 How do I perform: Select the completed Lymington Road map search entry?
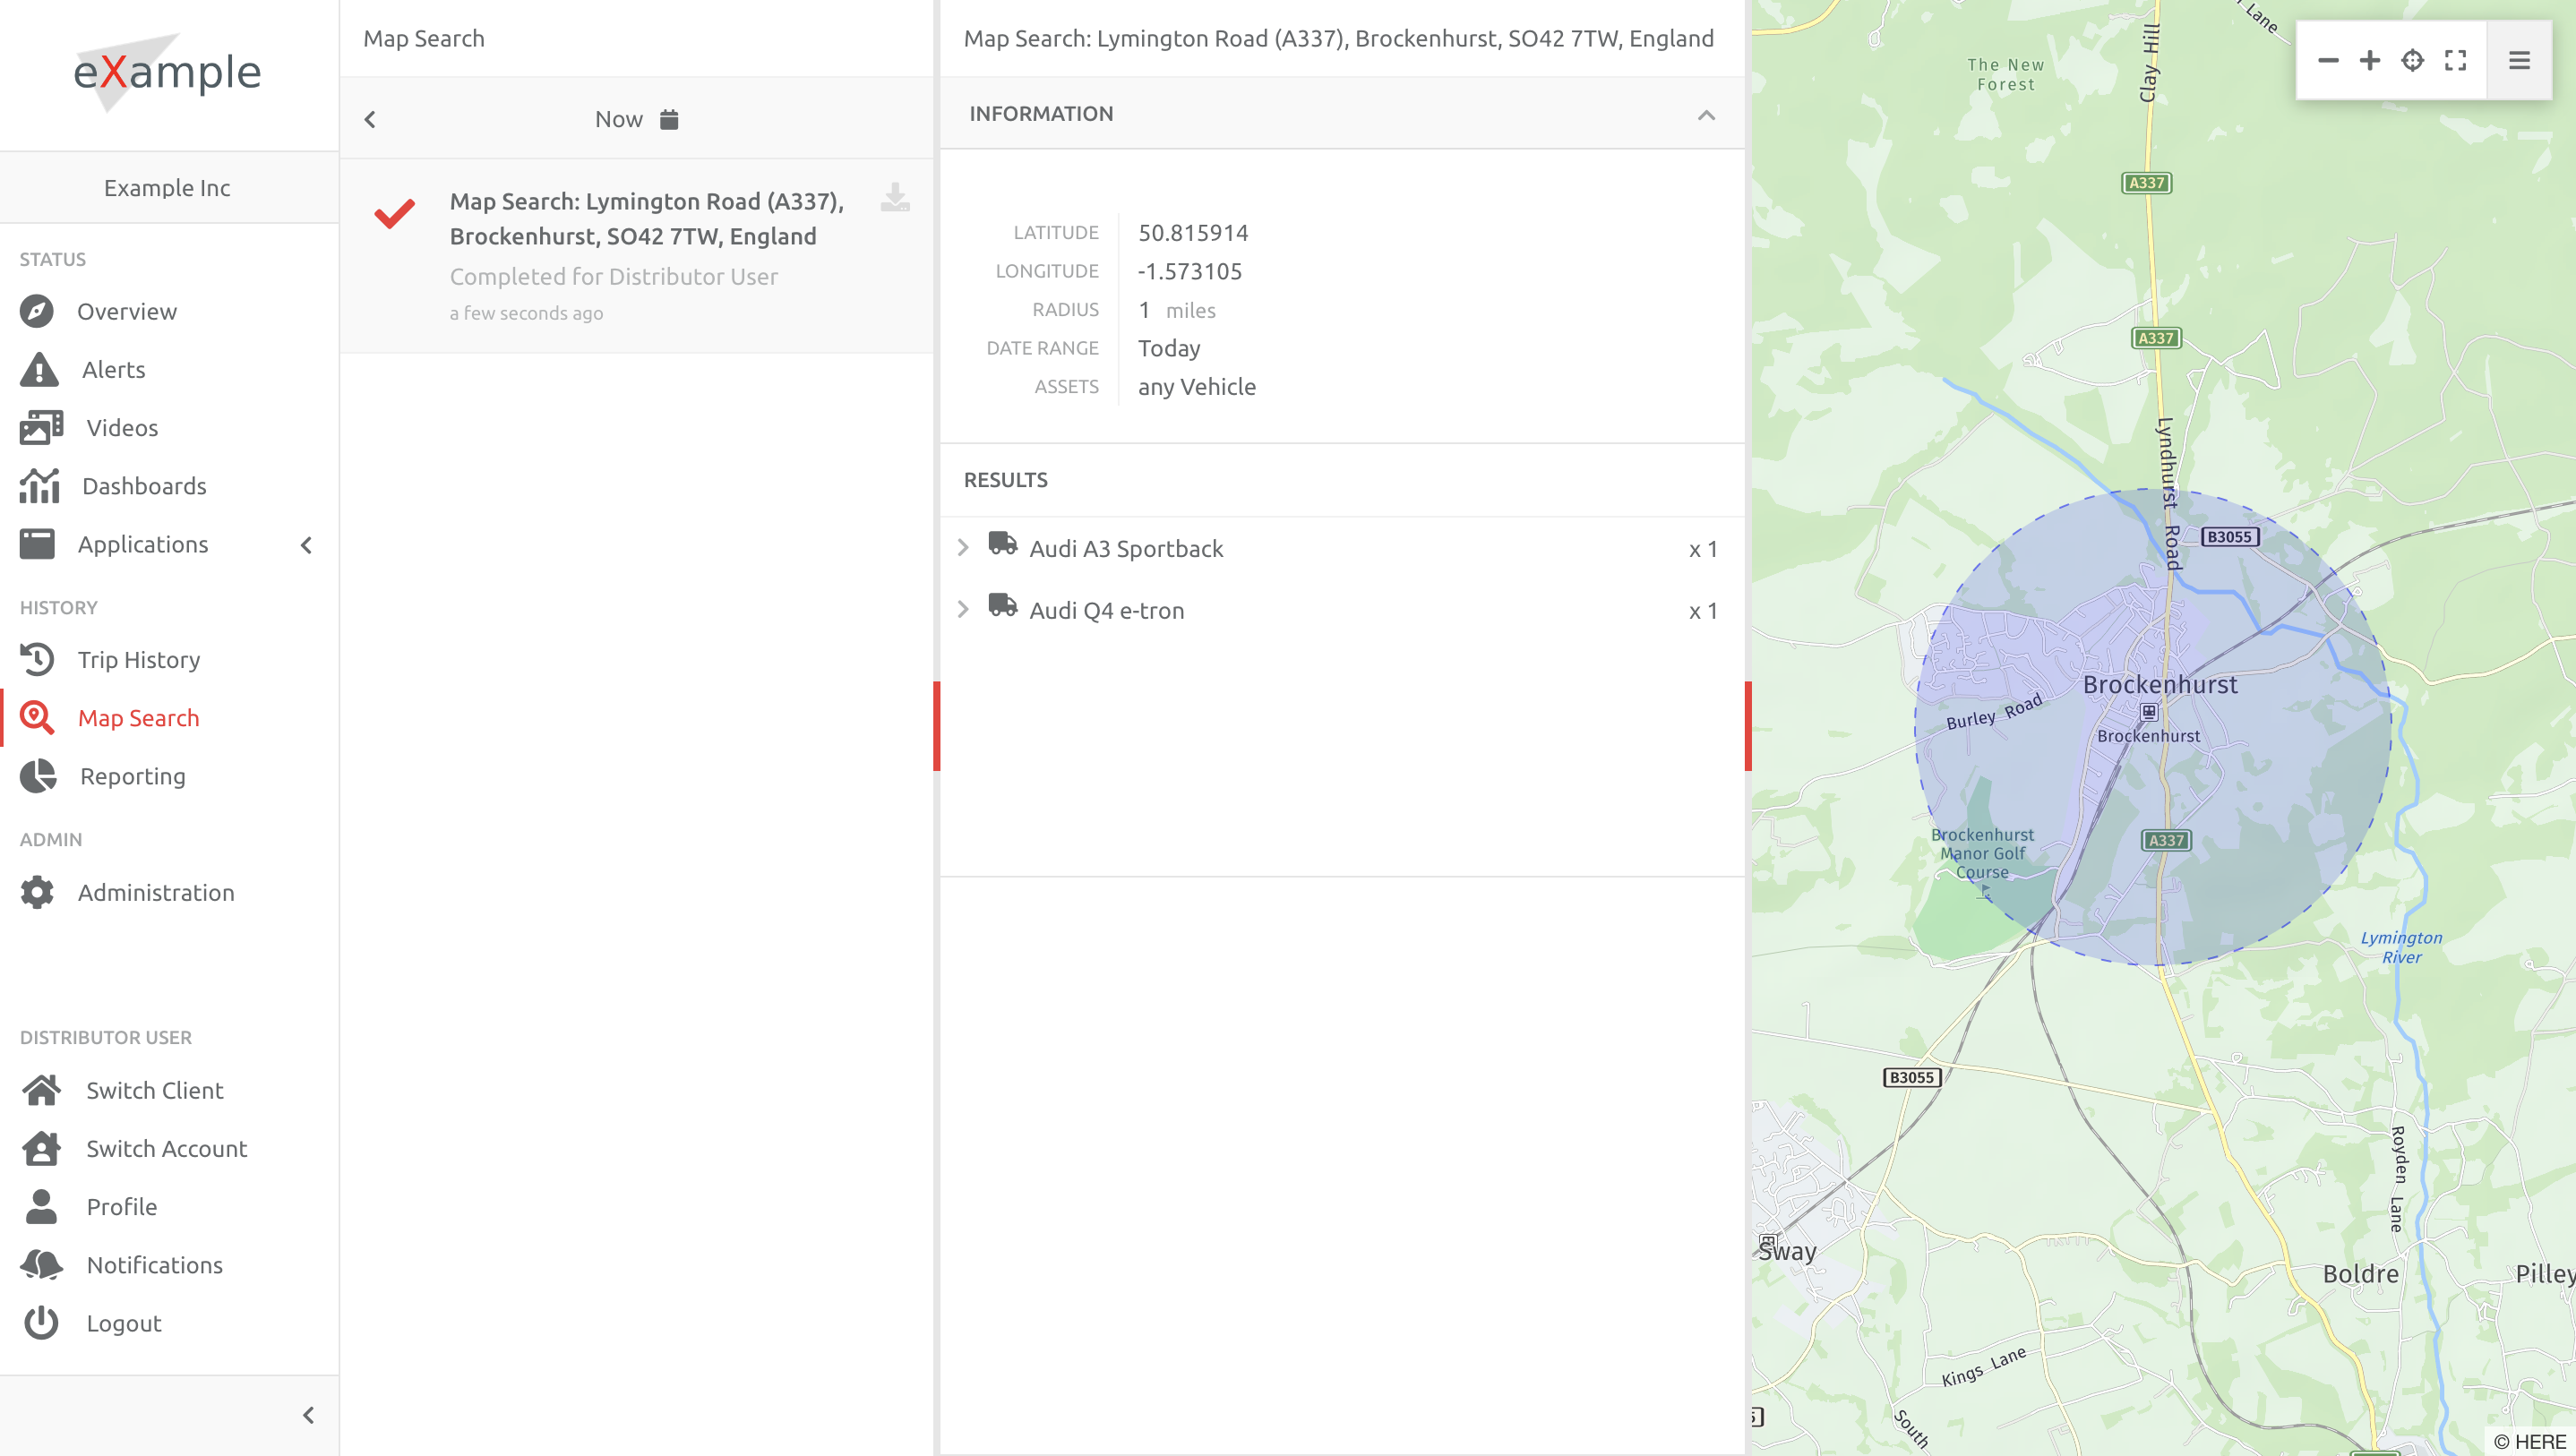(x=637, y=256)
